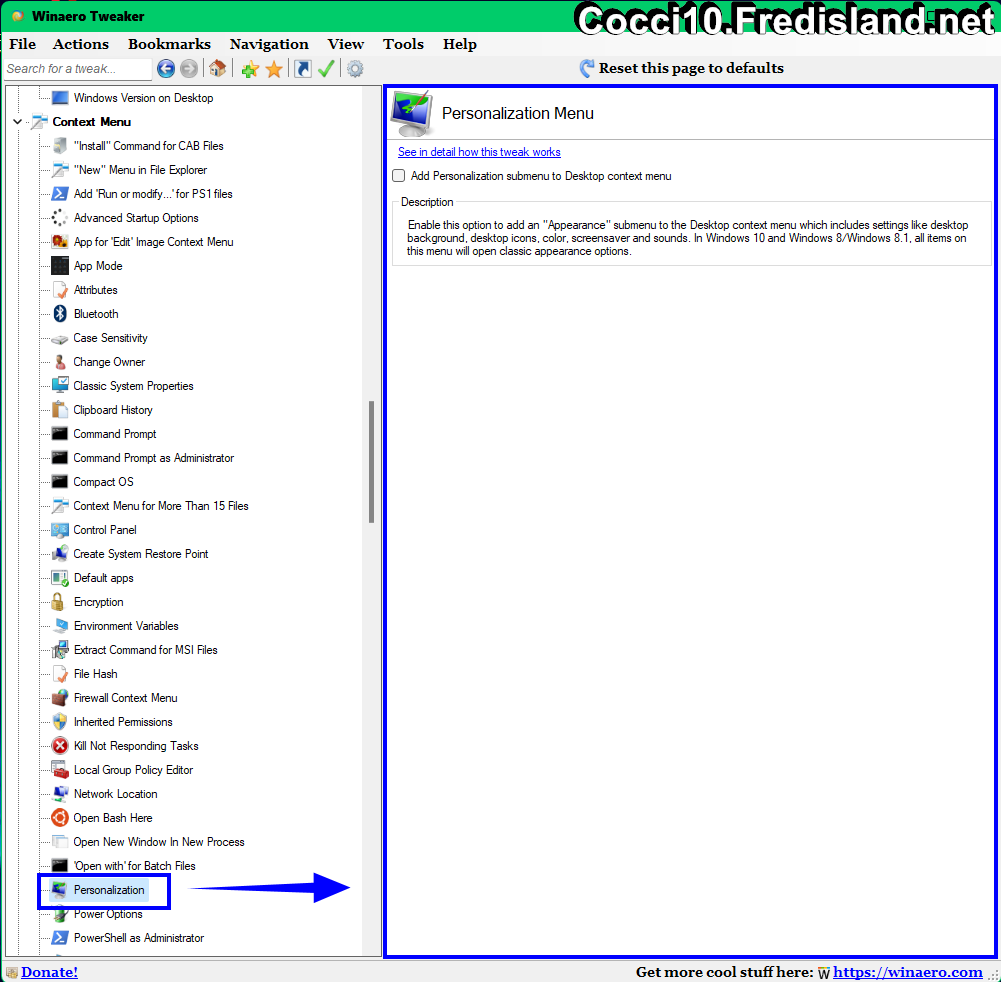Click the Donate! link

pos(49,972)
